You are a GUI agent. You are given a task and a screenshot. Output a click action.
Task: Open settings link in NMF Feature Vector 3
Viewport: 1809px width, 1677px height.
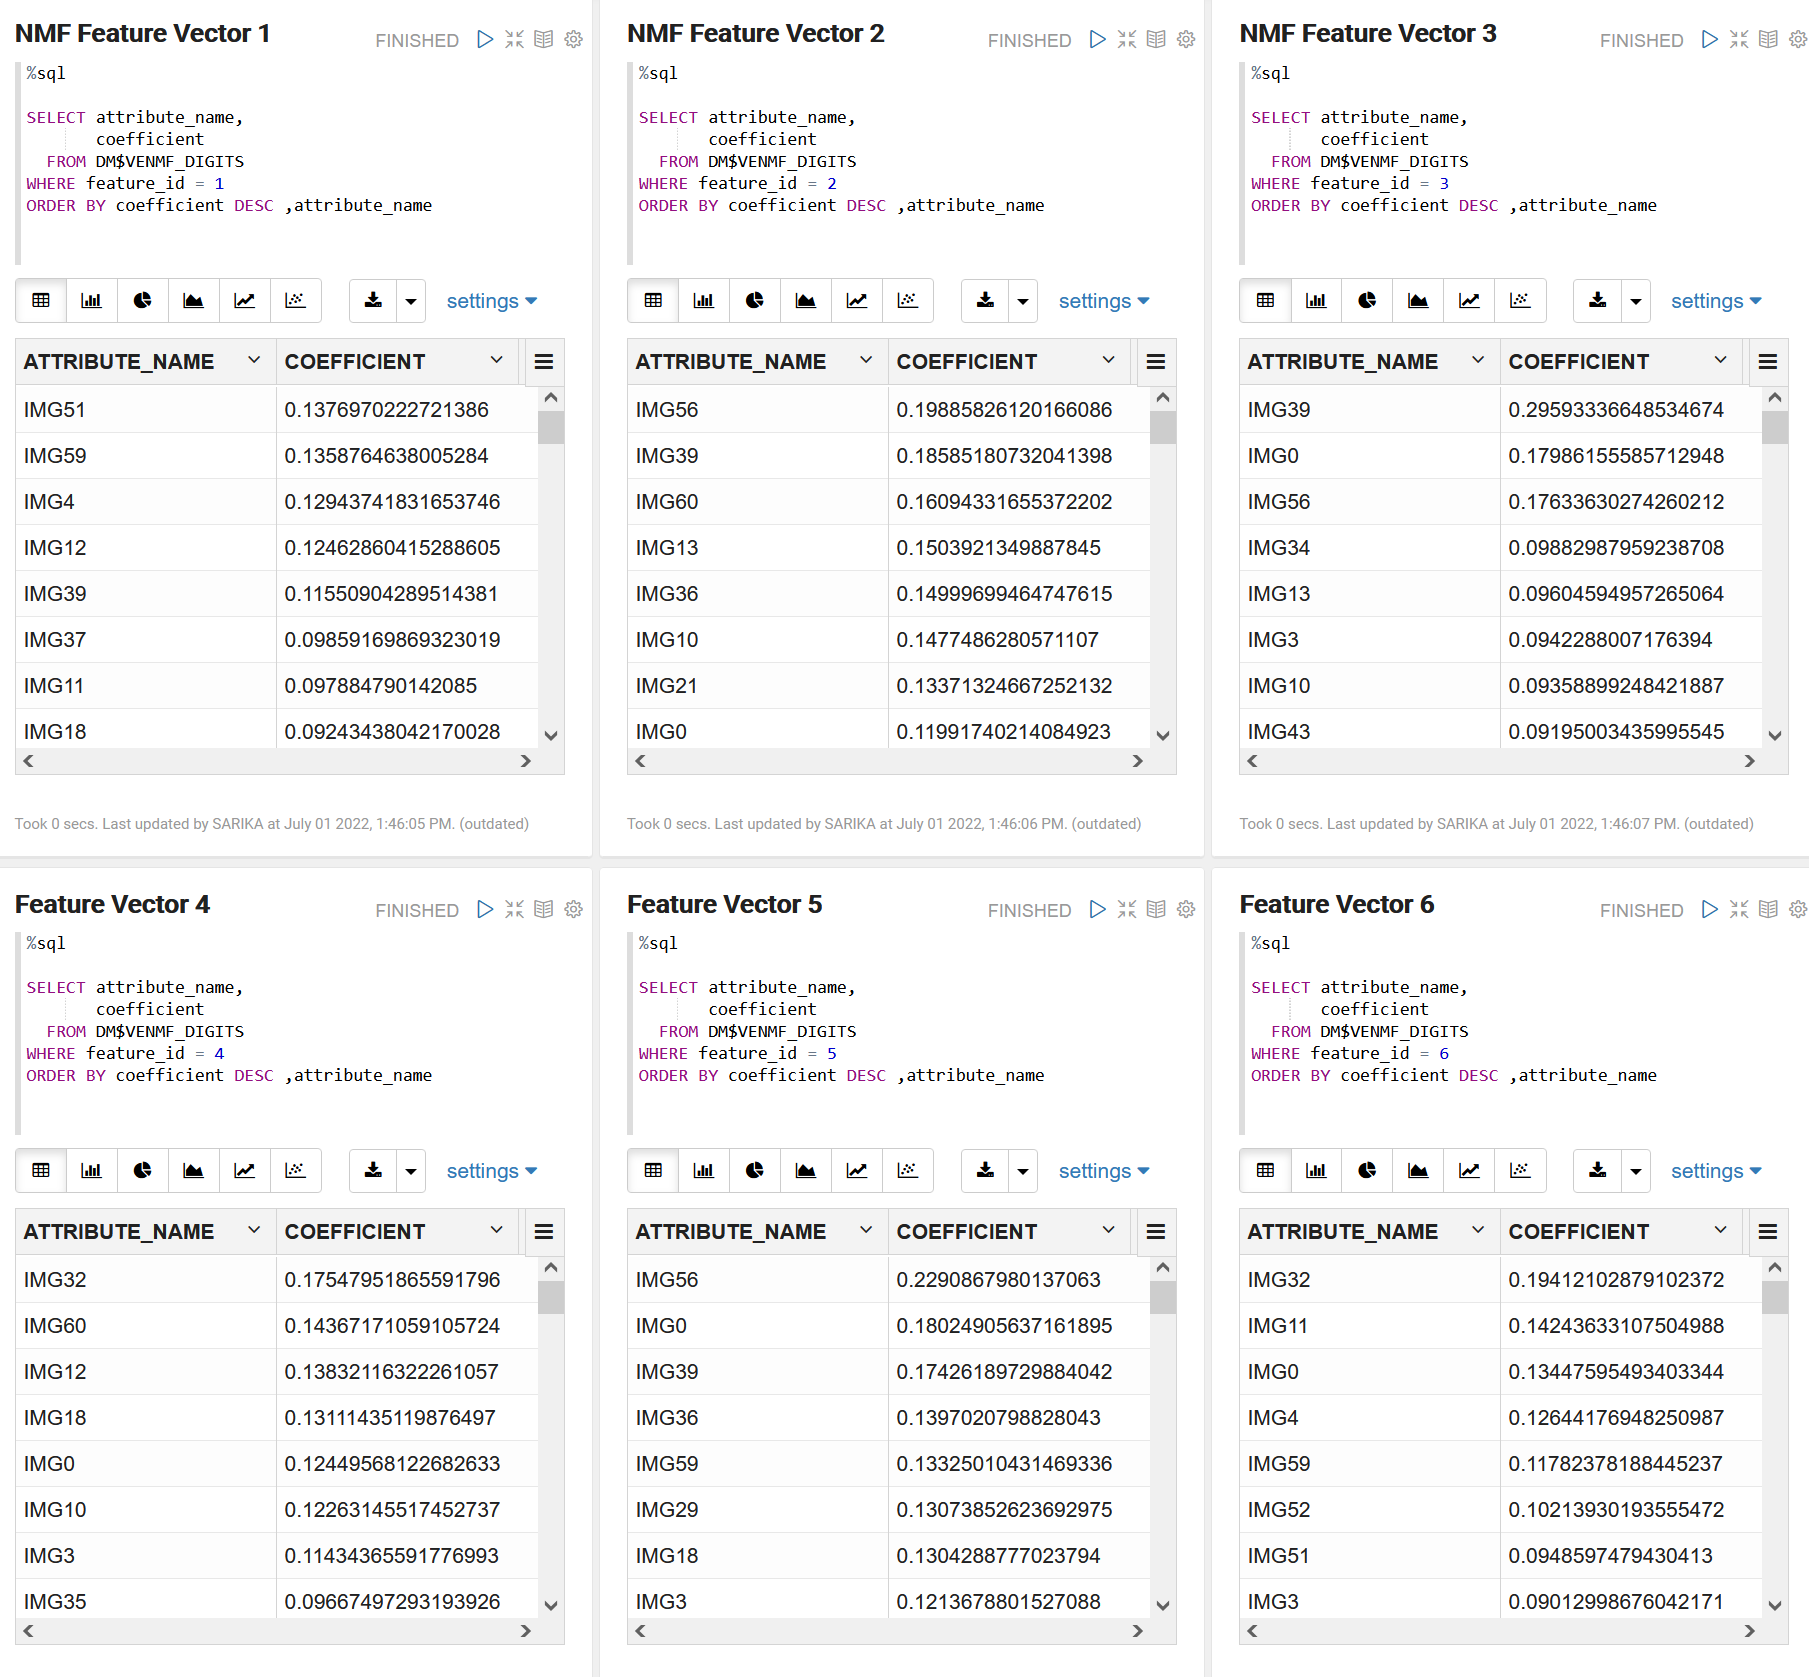pos(1716,301)
